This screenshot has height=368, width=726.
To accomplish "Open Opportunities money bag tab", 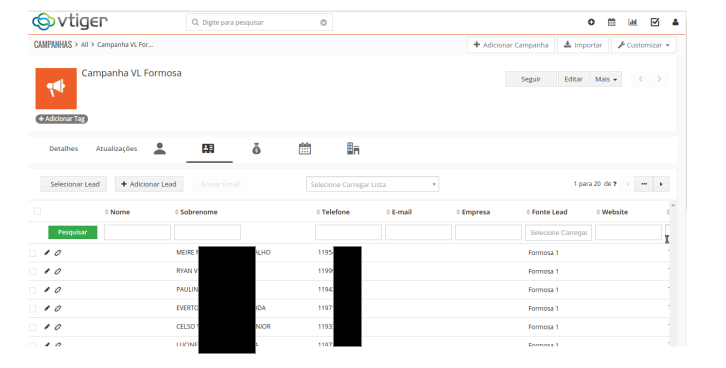I will 257,149.
